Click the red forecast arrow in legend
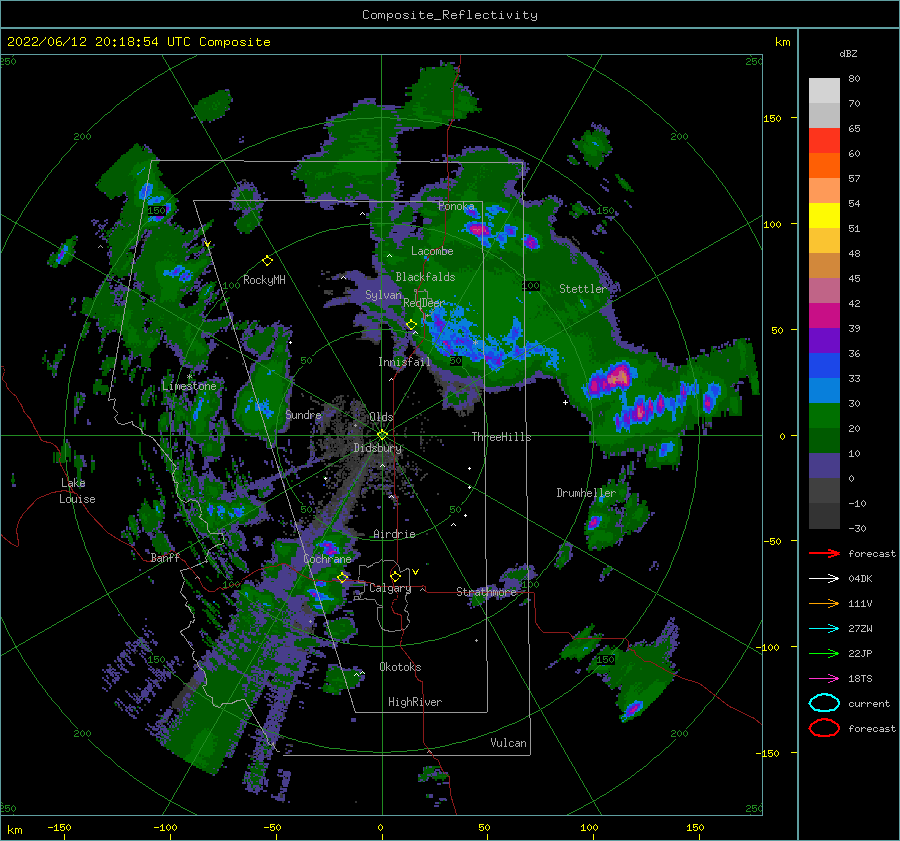The image size is (900, 841). (x=824, y=553)
